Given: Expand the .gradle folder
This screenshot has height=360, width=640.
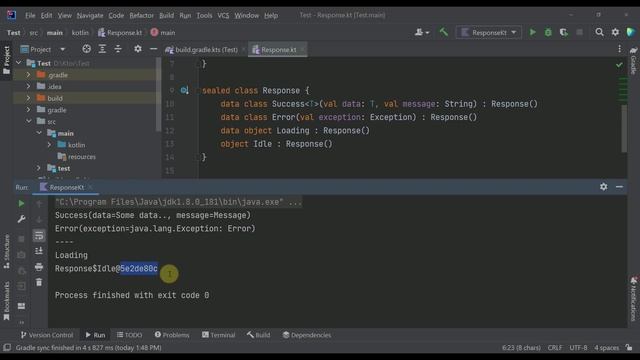Looking at the screenshot, I should [x=29, y=75].
